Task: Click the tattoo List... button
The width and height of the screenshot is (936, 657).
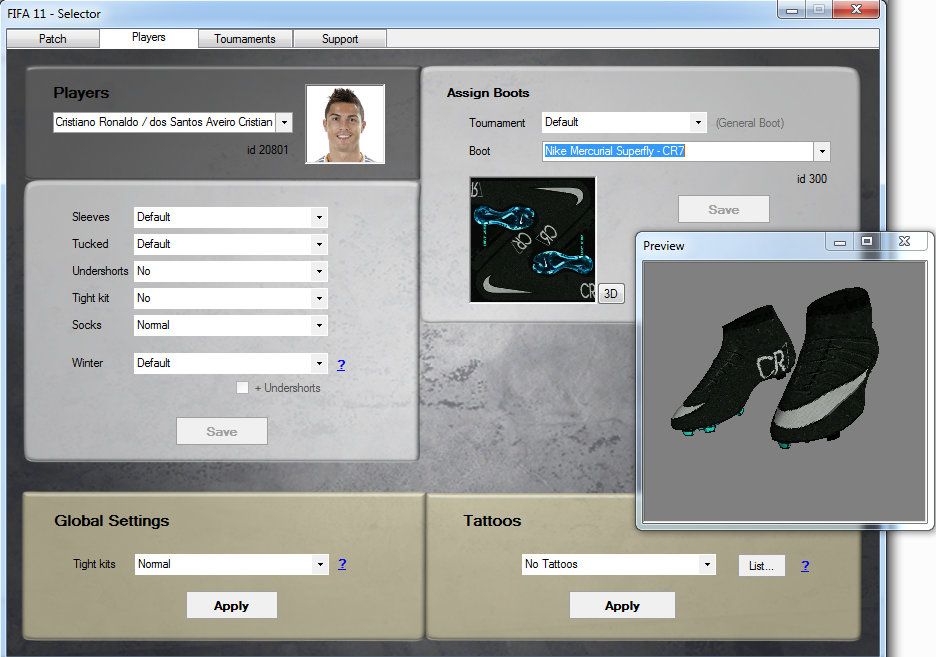Action: coord(762,565)
